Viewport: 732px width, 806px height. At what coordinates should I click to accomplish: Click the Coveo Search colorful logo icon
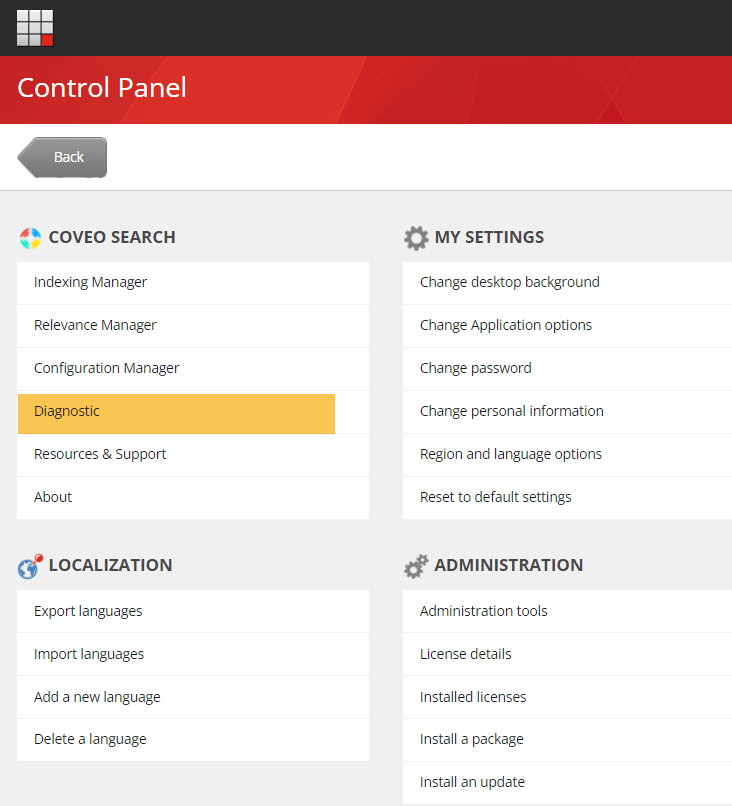(x=30, y=238)
